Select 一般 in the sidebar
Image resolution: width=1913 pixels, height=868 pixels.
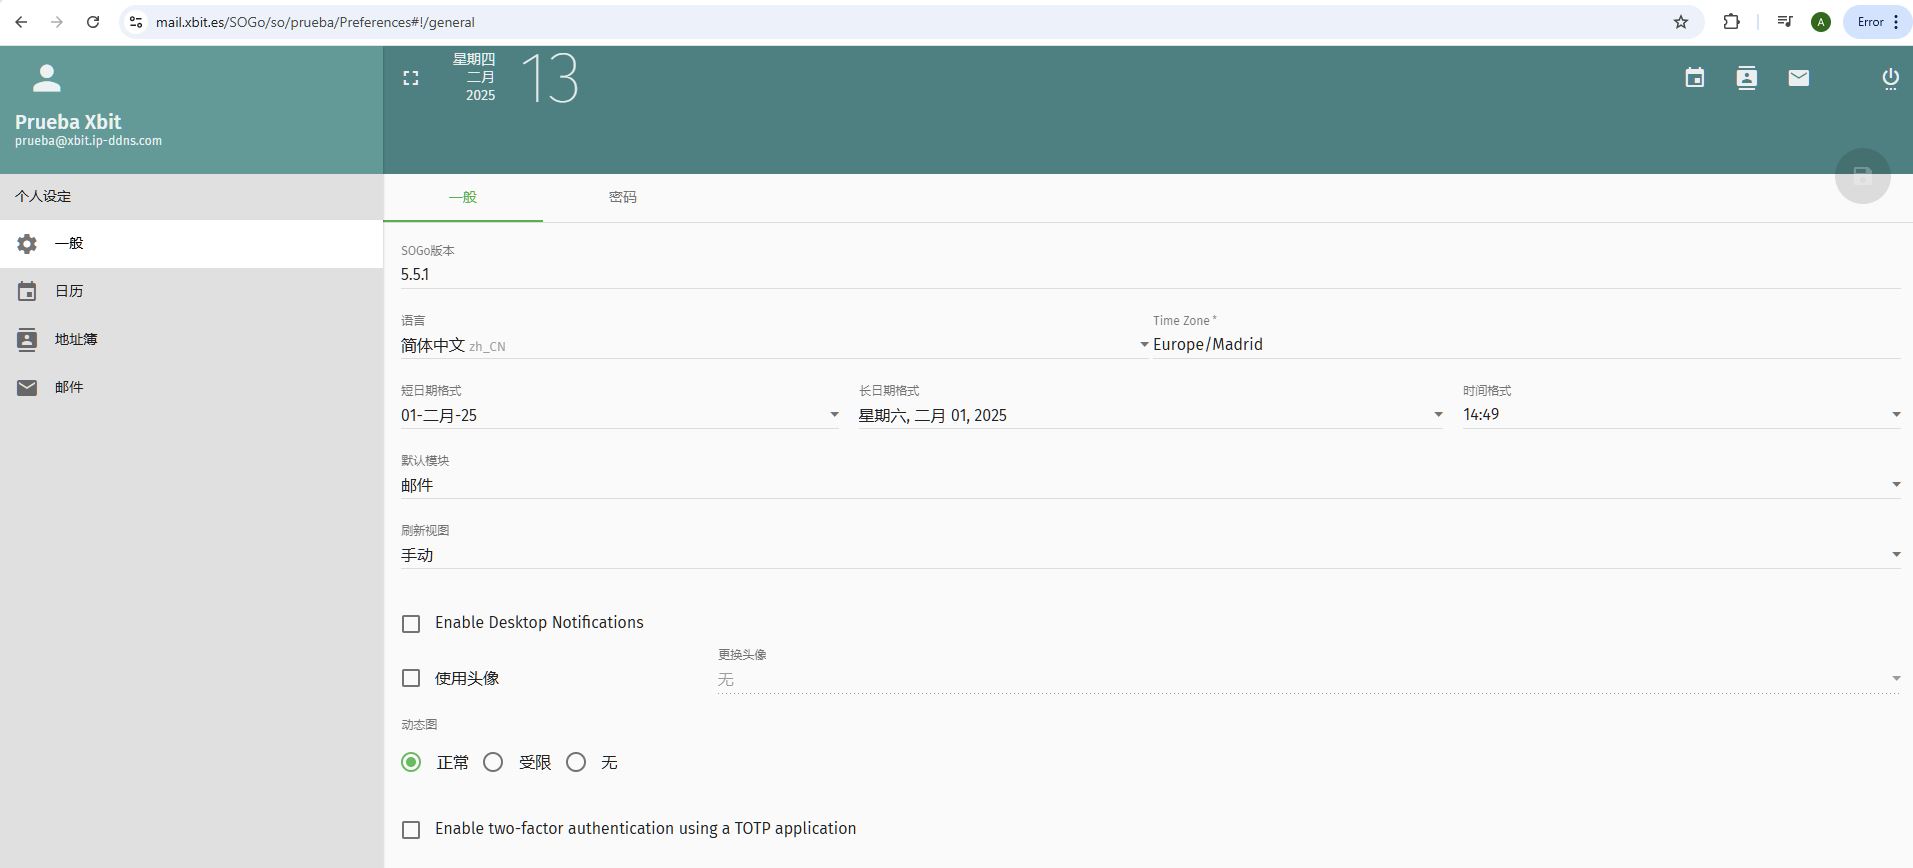click(191, 244)
